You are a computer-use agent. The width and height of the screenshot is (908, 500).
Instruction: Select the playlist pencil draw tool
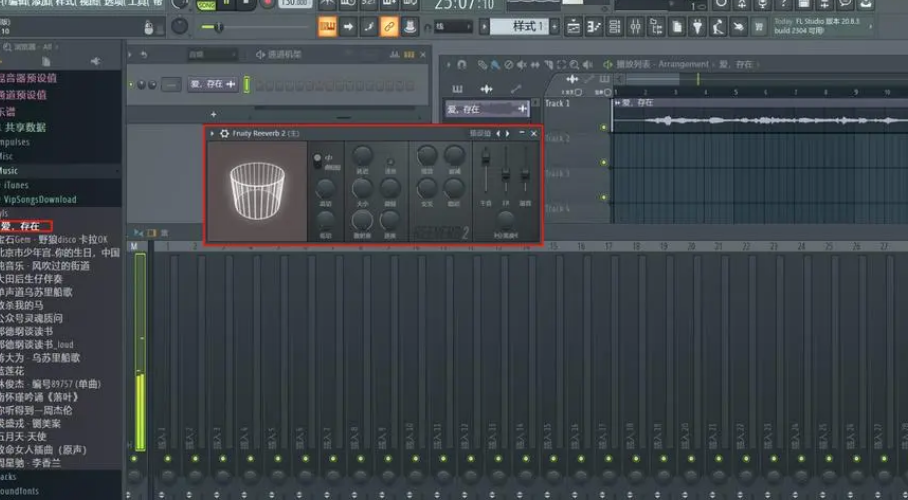(482, 64)
